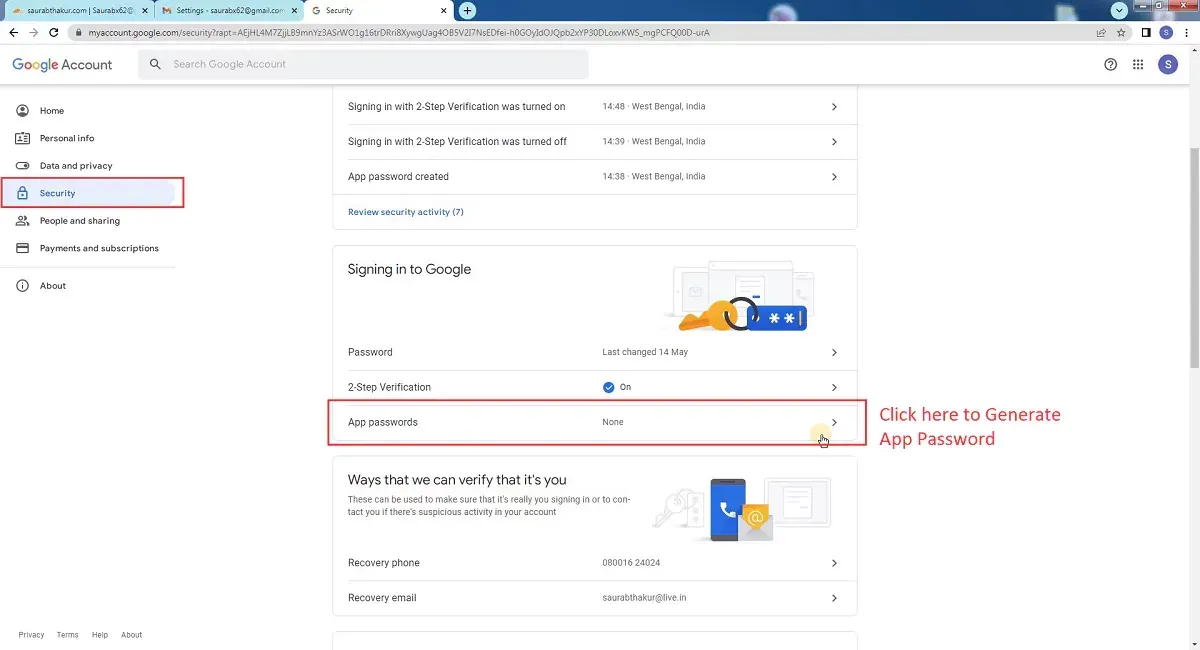Viewport: 1200px width, 650px height.
Task: Click the Personal info card icon
Action: [22, 138]
